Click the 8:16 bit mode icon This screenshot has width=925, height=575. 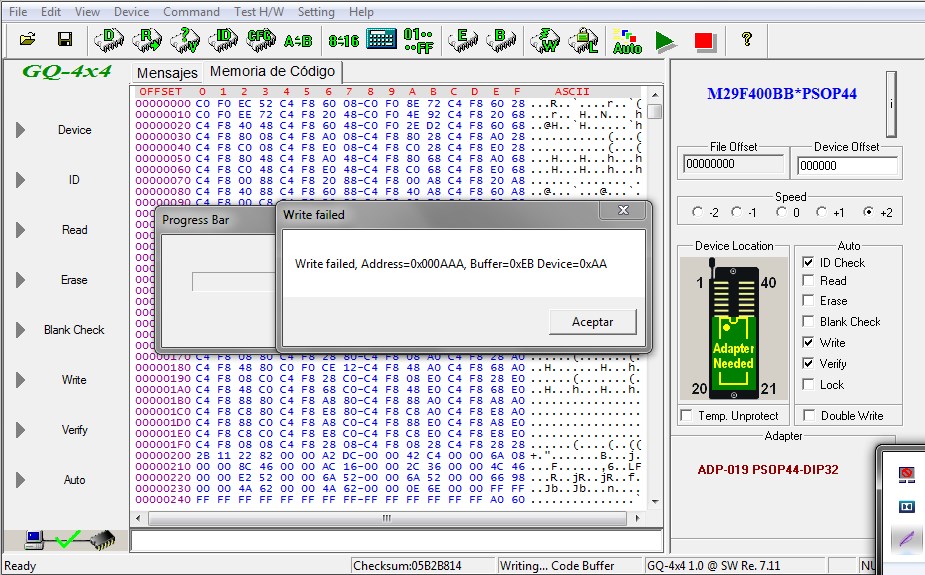click(x=343, y=40)
